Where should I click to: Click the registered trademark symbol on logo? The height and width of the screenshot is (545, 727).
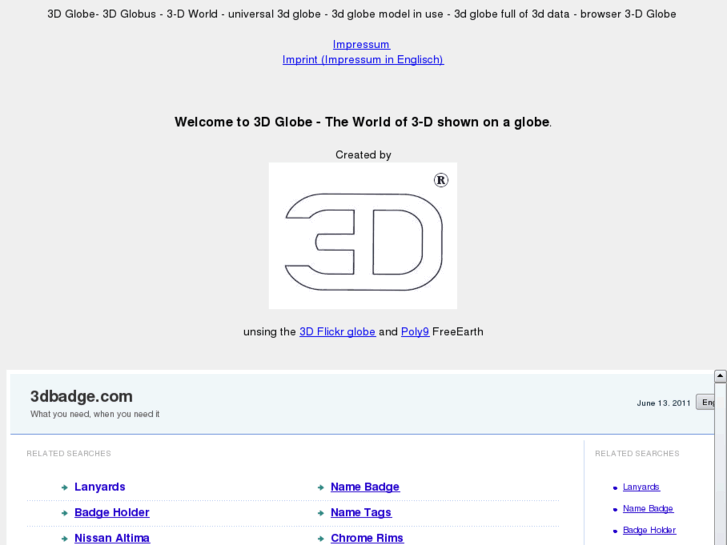(441, 180)
